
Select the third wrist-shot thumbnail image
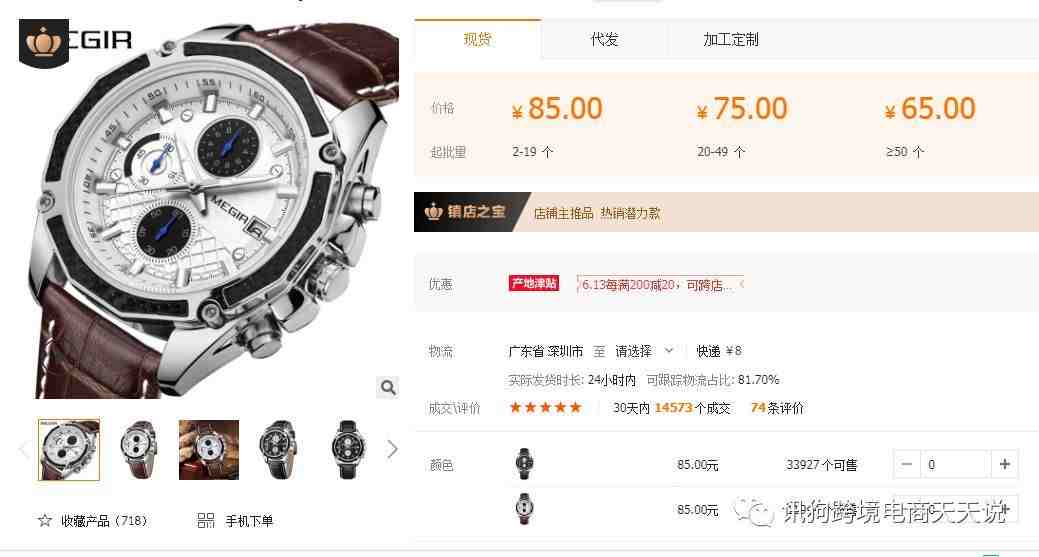pyautogui.click(x=209, y=450)
